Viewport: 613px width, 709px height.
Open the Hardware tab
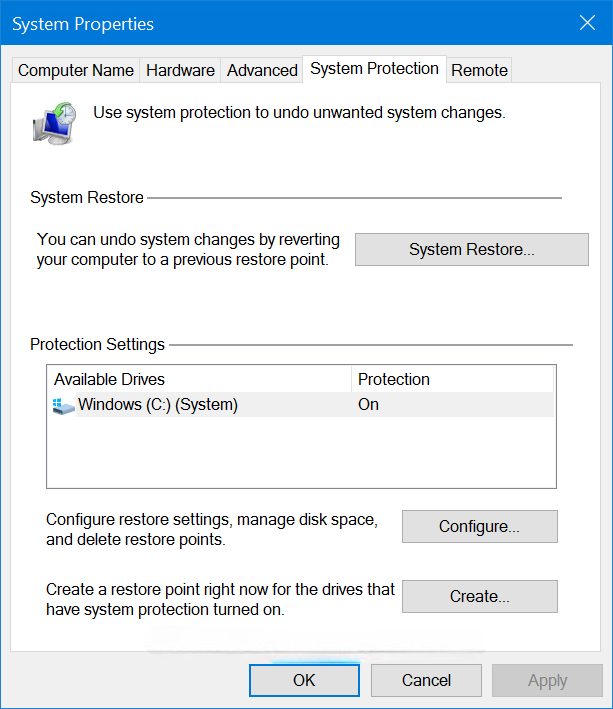pyautogui.click(x=180, y=70)
